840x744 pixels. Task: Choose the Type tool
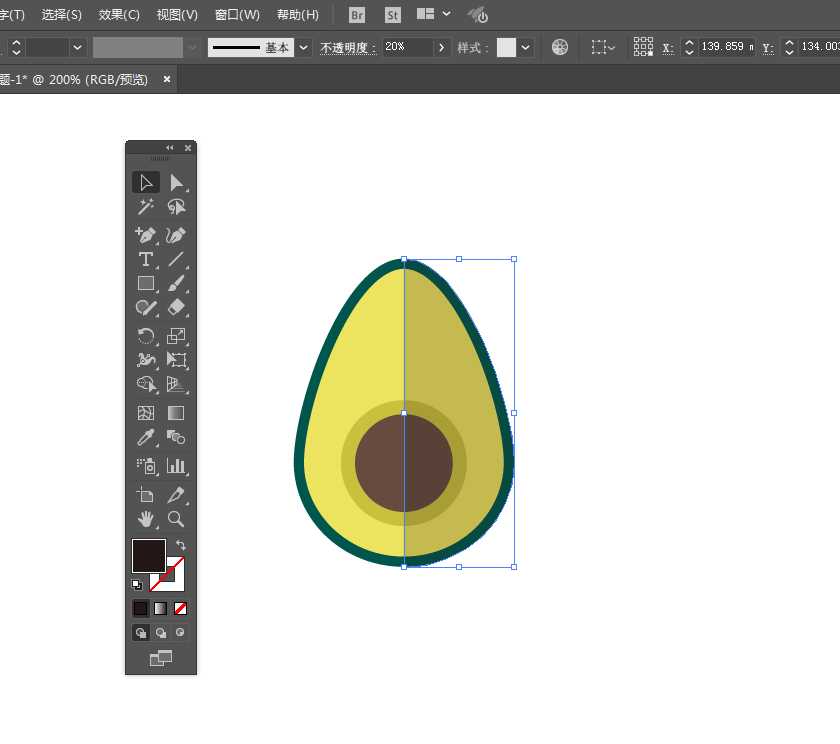(x=146, y=259)
